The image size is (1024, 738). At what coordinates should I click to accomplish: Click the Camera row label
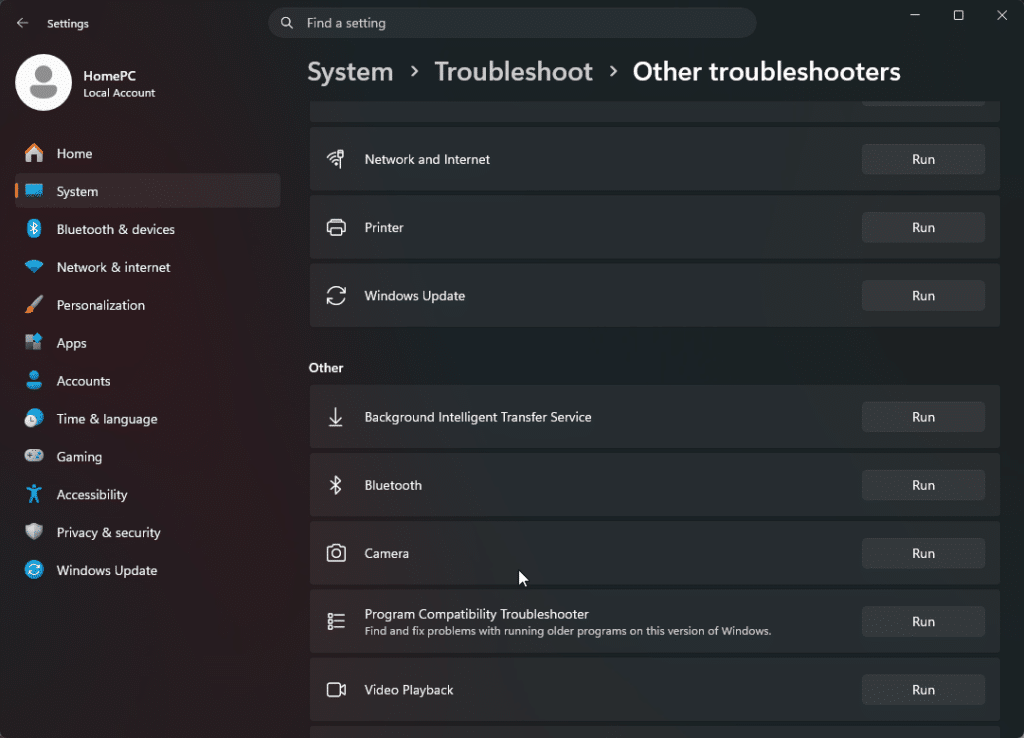(387, 553)
